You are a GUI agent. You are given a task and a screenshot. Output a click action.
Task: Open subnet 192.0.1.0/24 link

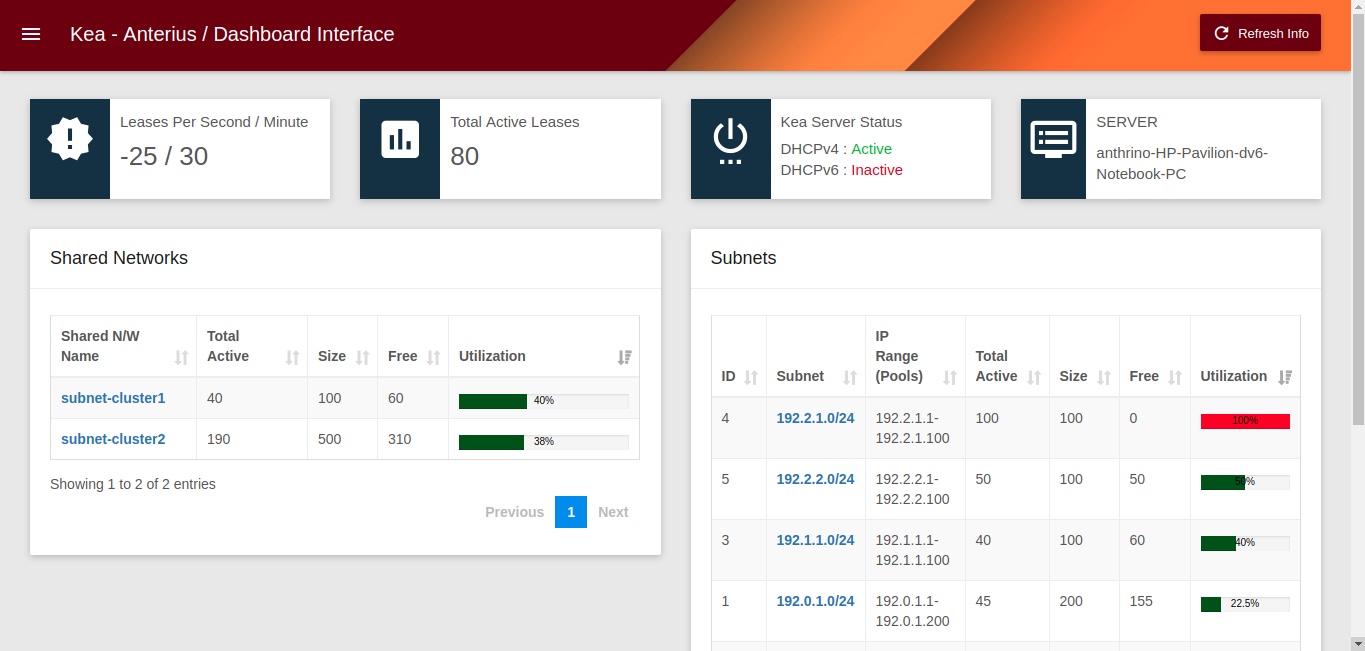pyautogui.click(x=815, y=601)
